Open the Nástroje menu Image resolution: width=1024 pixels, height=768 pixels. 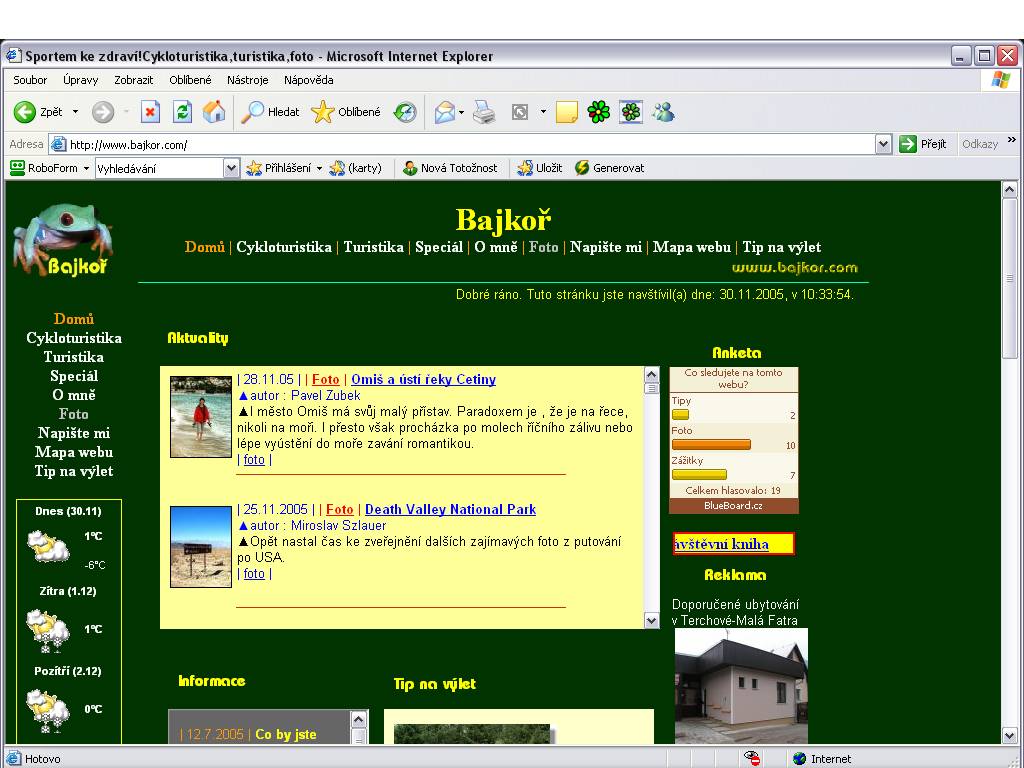[x=248, y=80]
